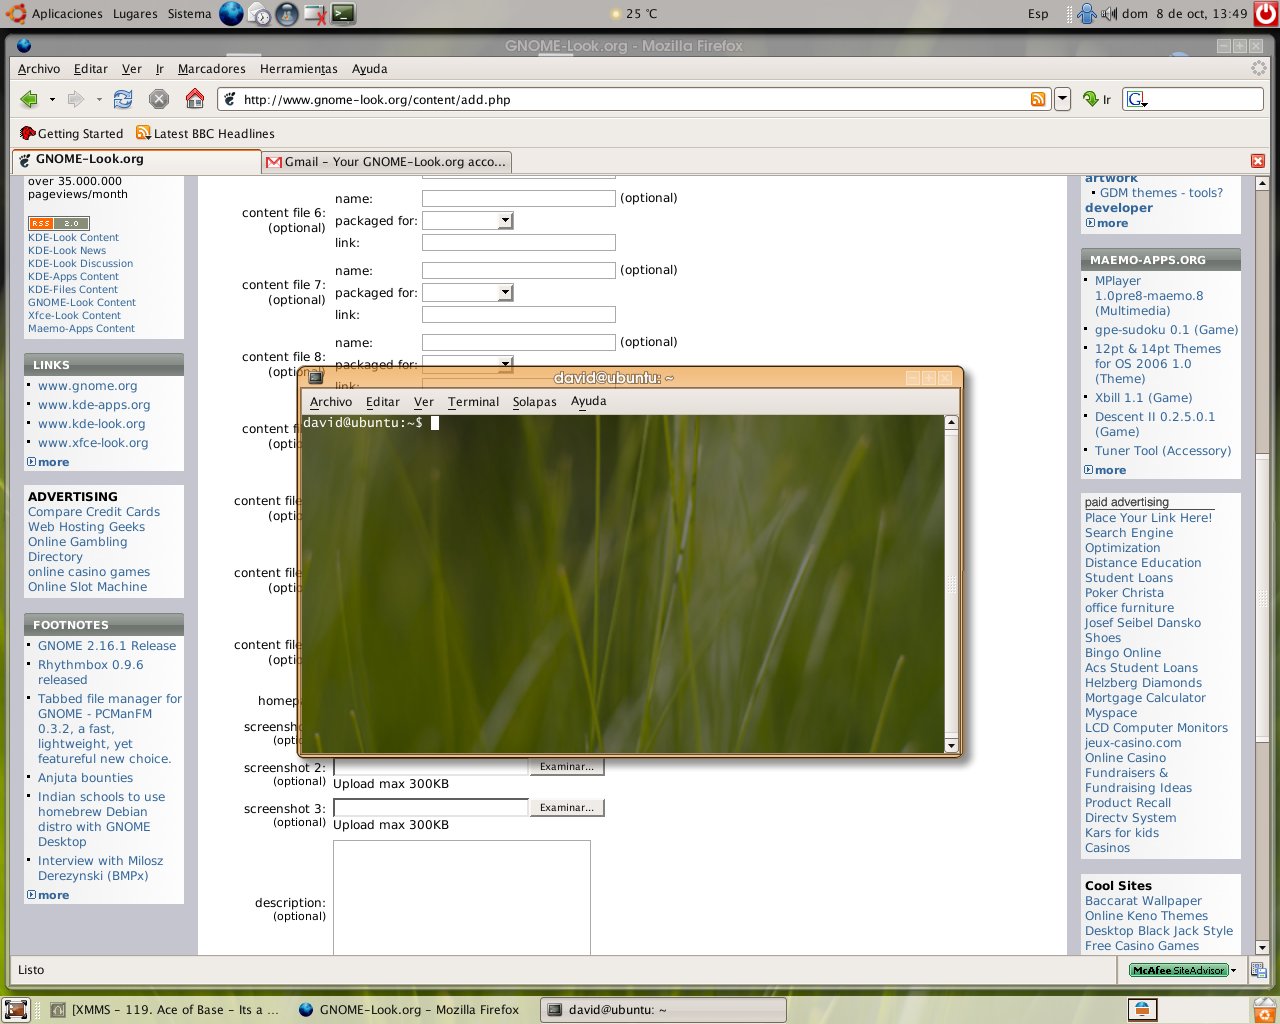
Task: Open the Herramientas menu in Firefox
Action: click(299, 69)
